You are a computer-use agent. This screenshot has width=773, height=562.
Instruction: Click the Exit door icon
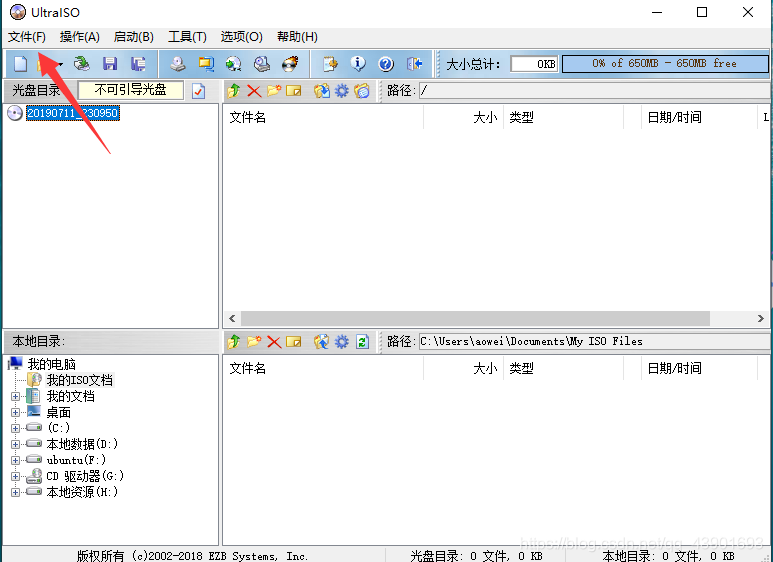point(414,64)
